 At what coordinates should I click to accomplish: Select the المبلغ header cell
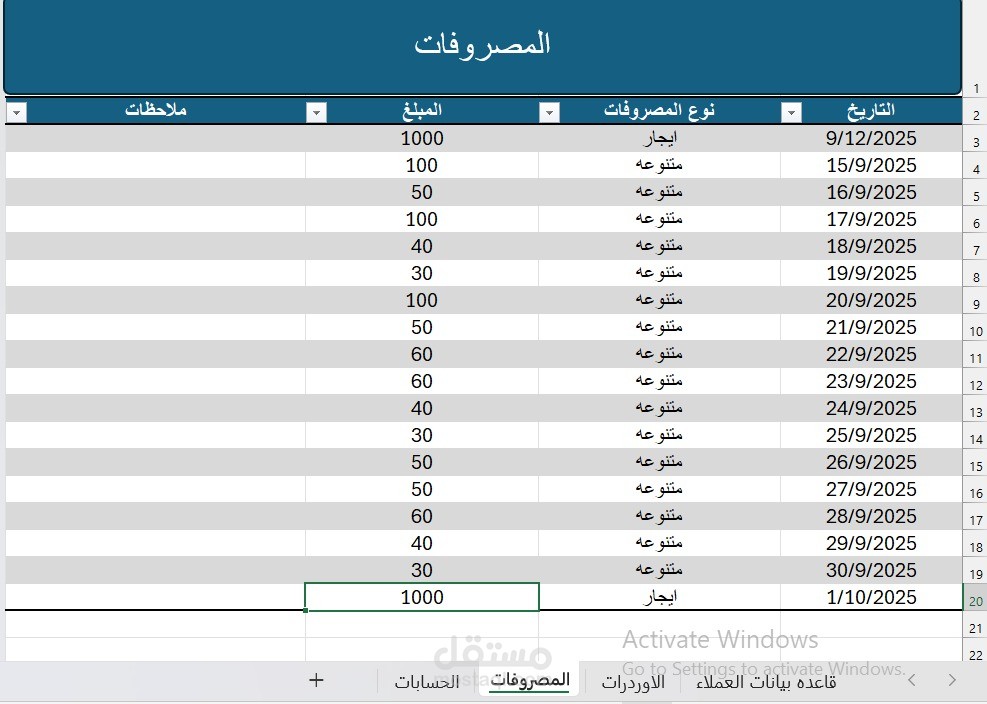coord(422,111)
